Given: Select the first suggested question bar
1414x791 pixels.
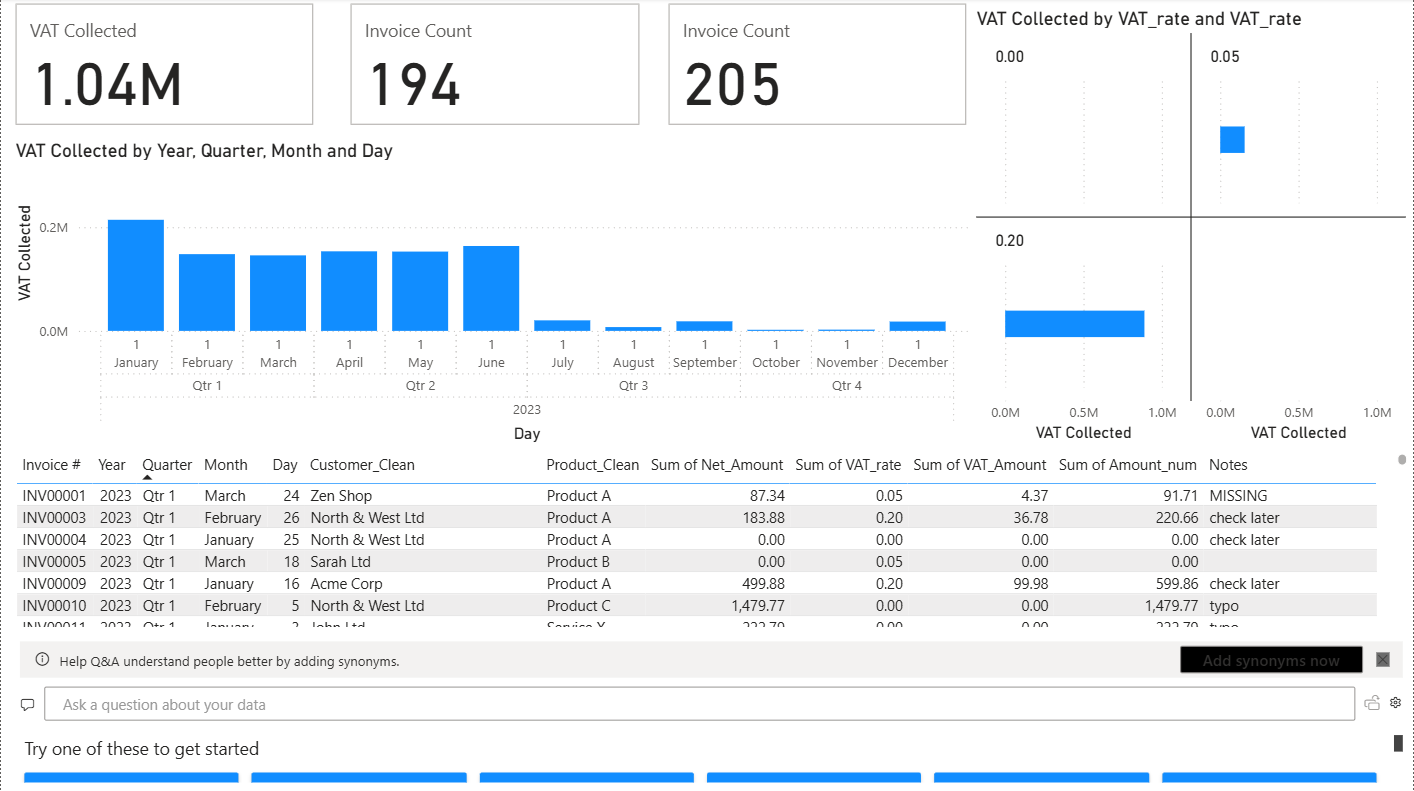Looking at the screenshot, I should pos(131,778).
